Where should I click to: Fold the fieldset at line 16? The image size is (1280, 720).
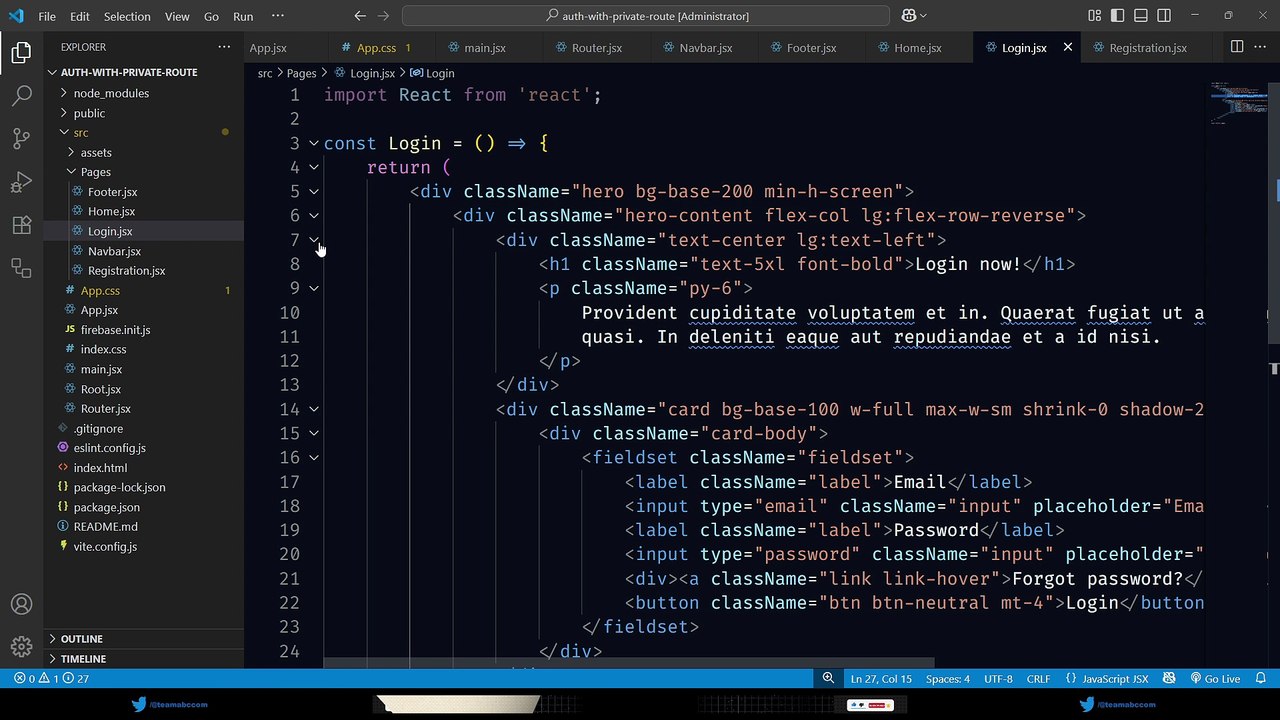click(x=314, y=457)
